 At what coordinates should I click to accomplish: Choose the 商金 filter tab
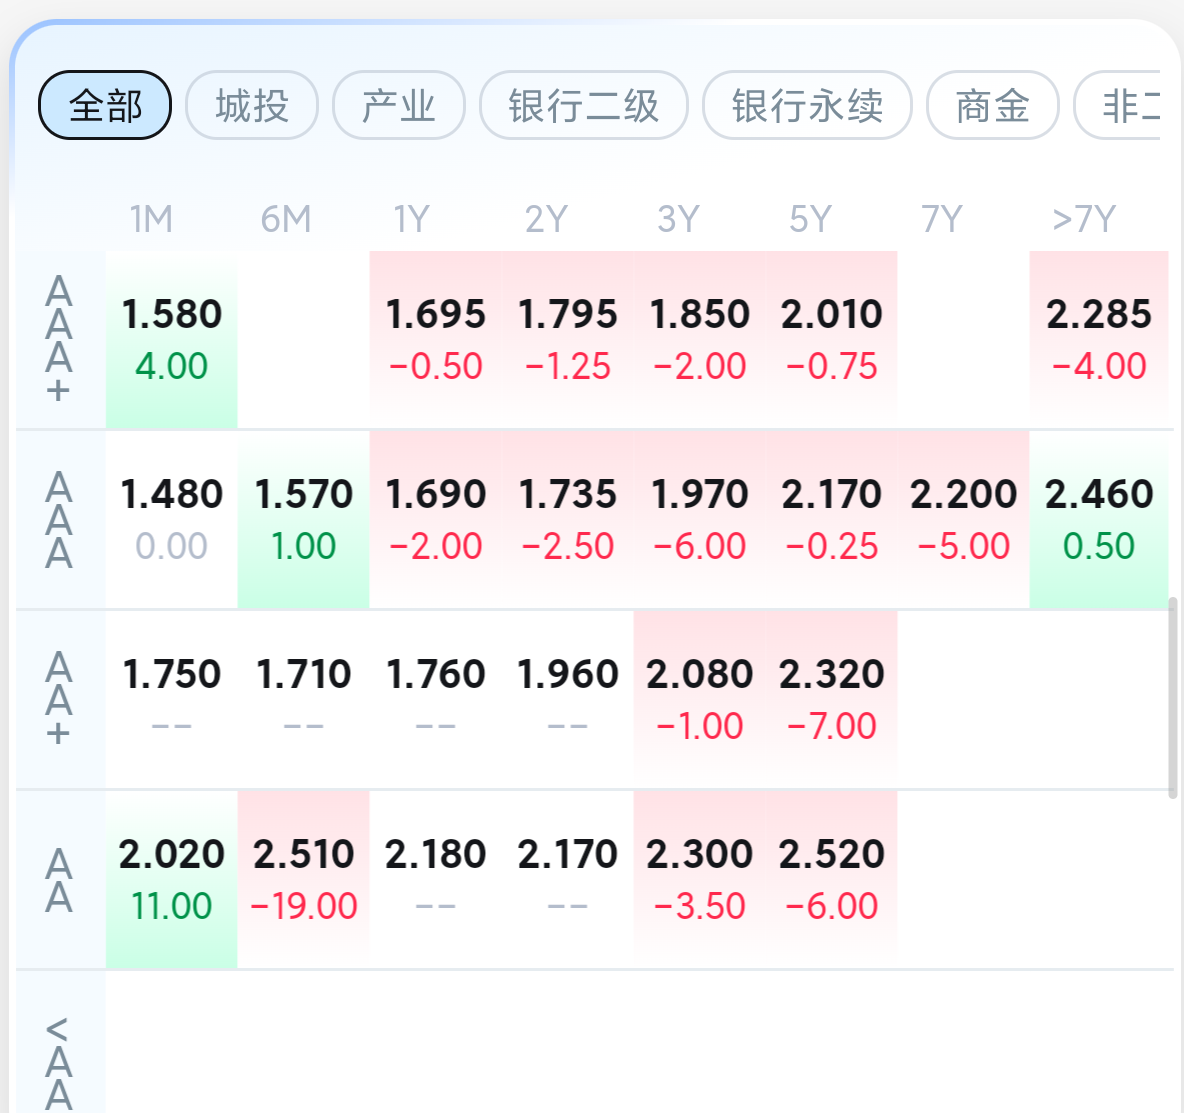(992, 105)
